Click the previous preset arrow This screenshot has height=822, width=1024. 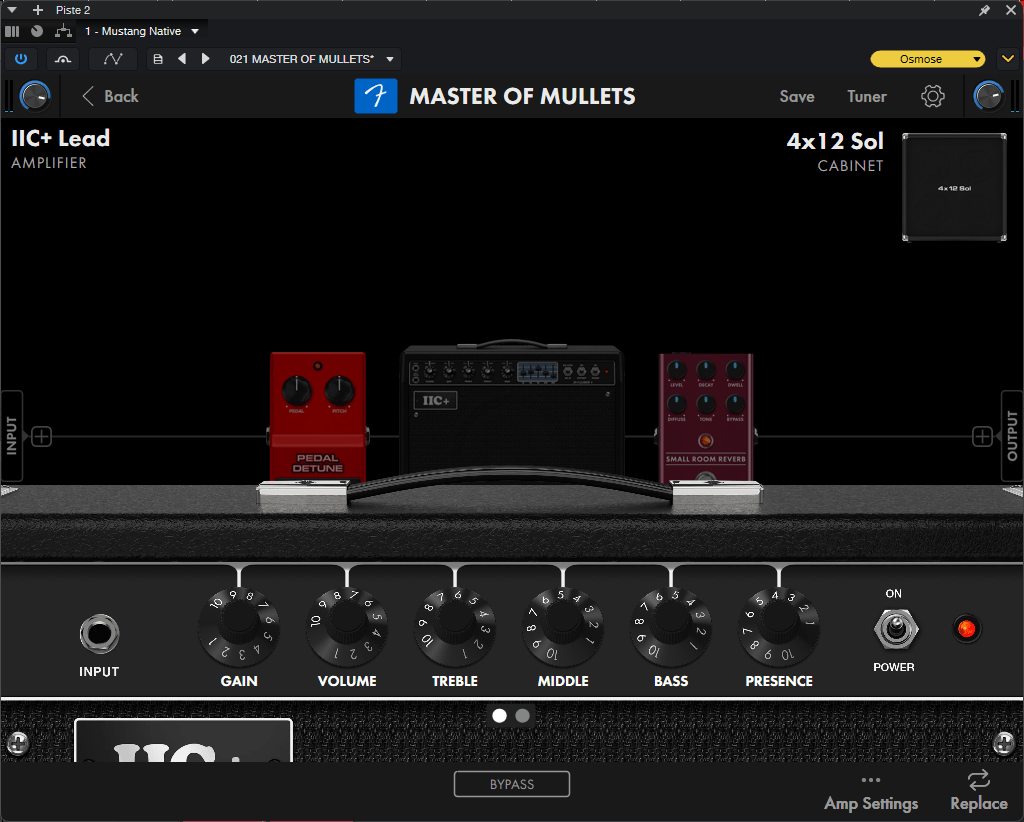182,58
